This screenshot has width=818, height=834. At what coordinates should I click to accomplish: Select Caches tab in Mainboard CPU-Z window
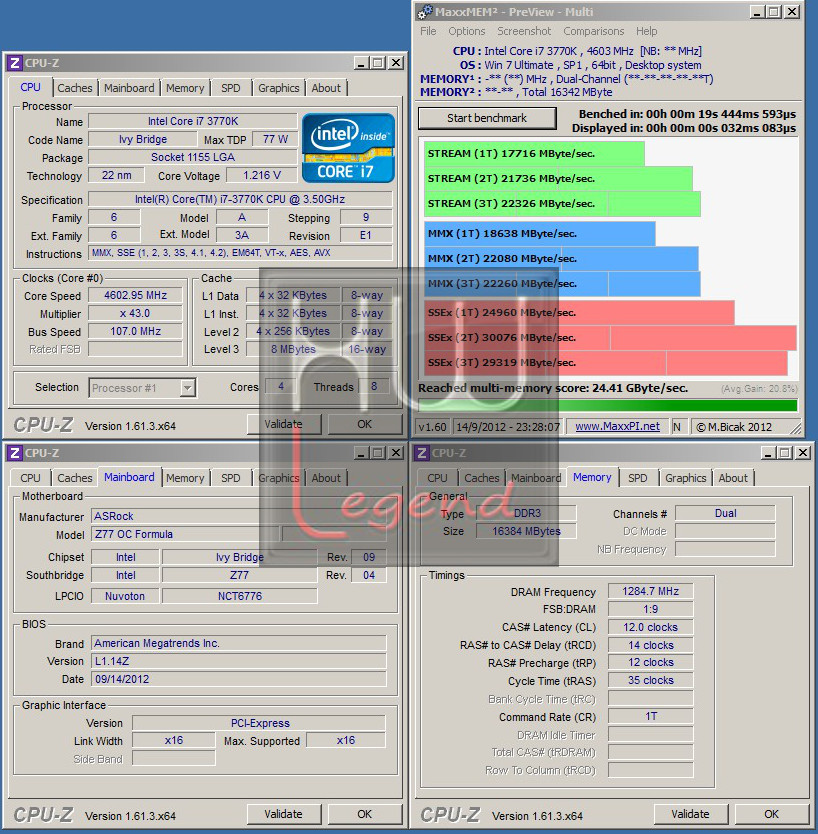[75, 478]
